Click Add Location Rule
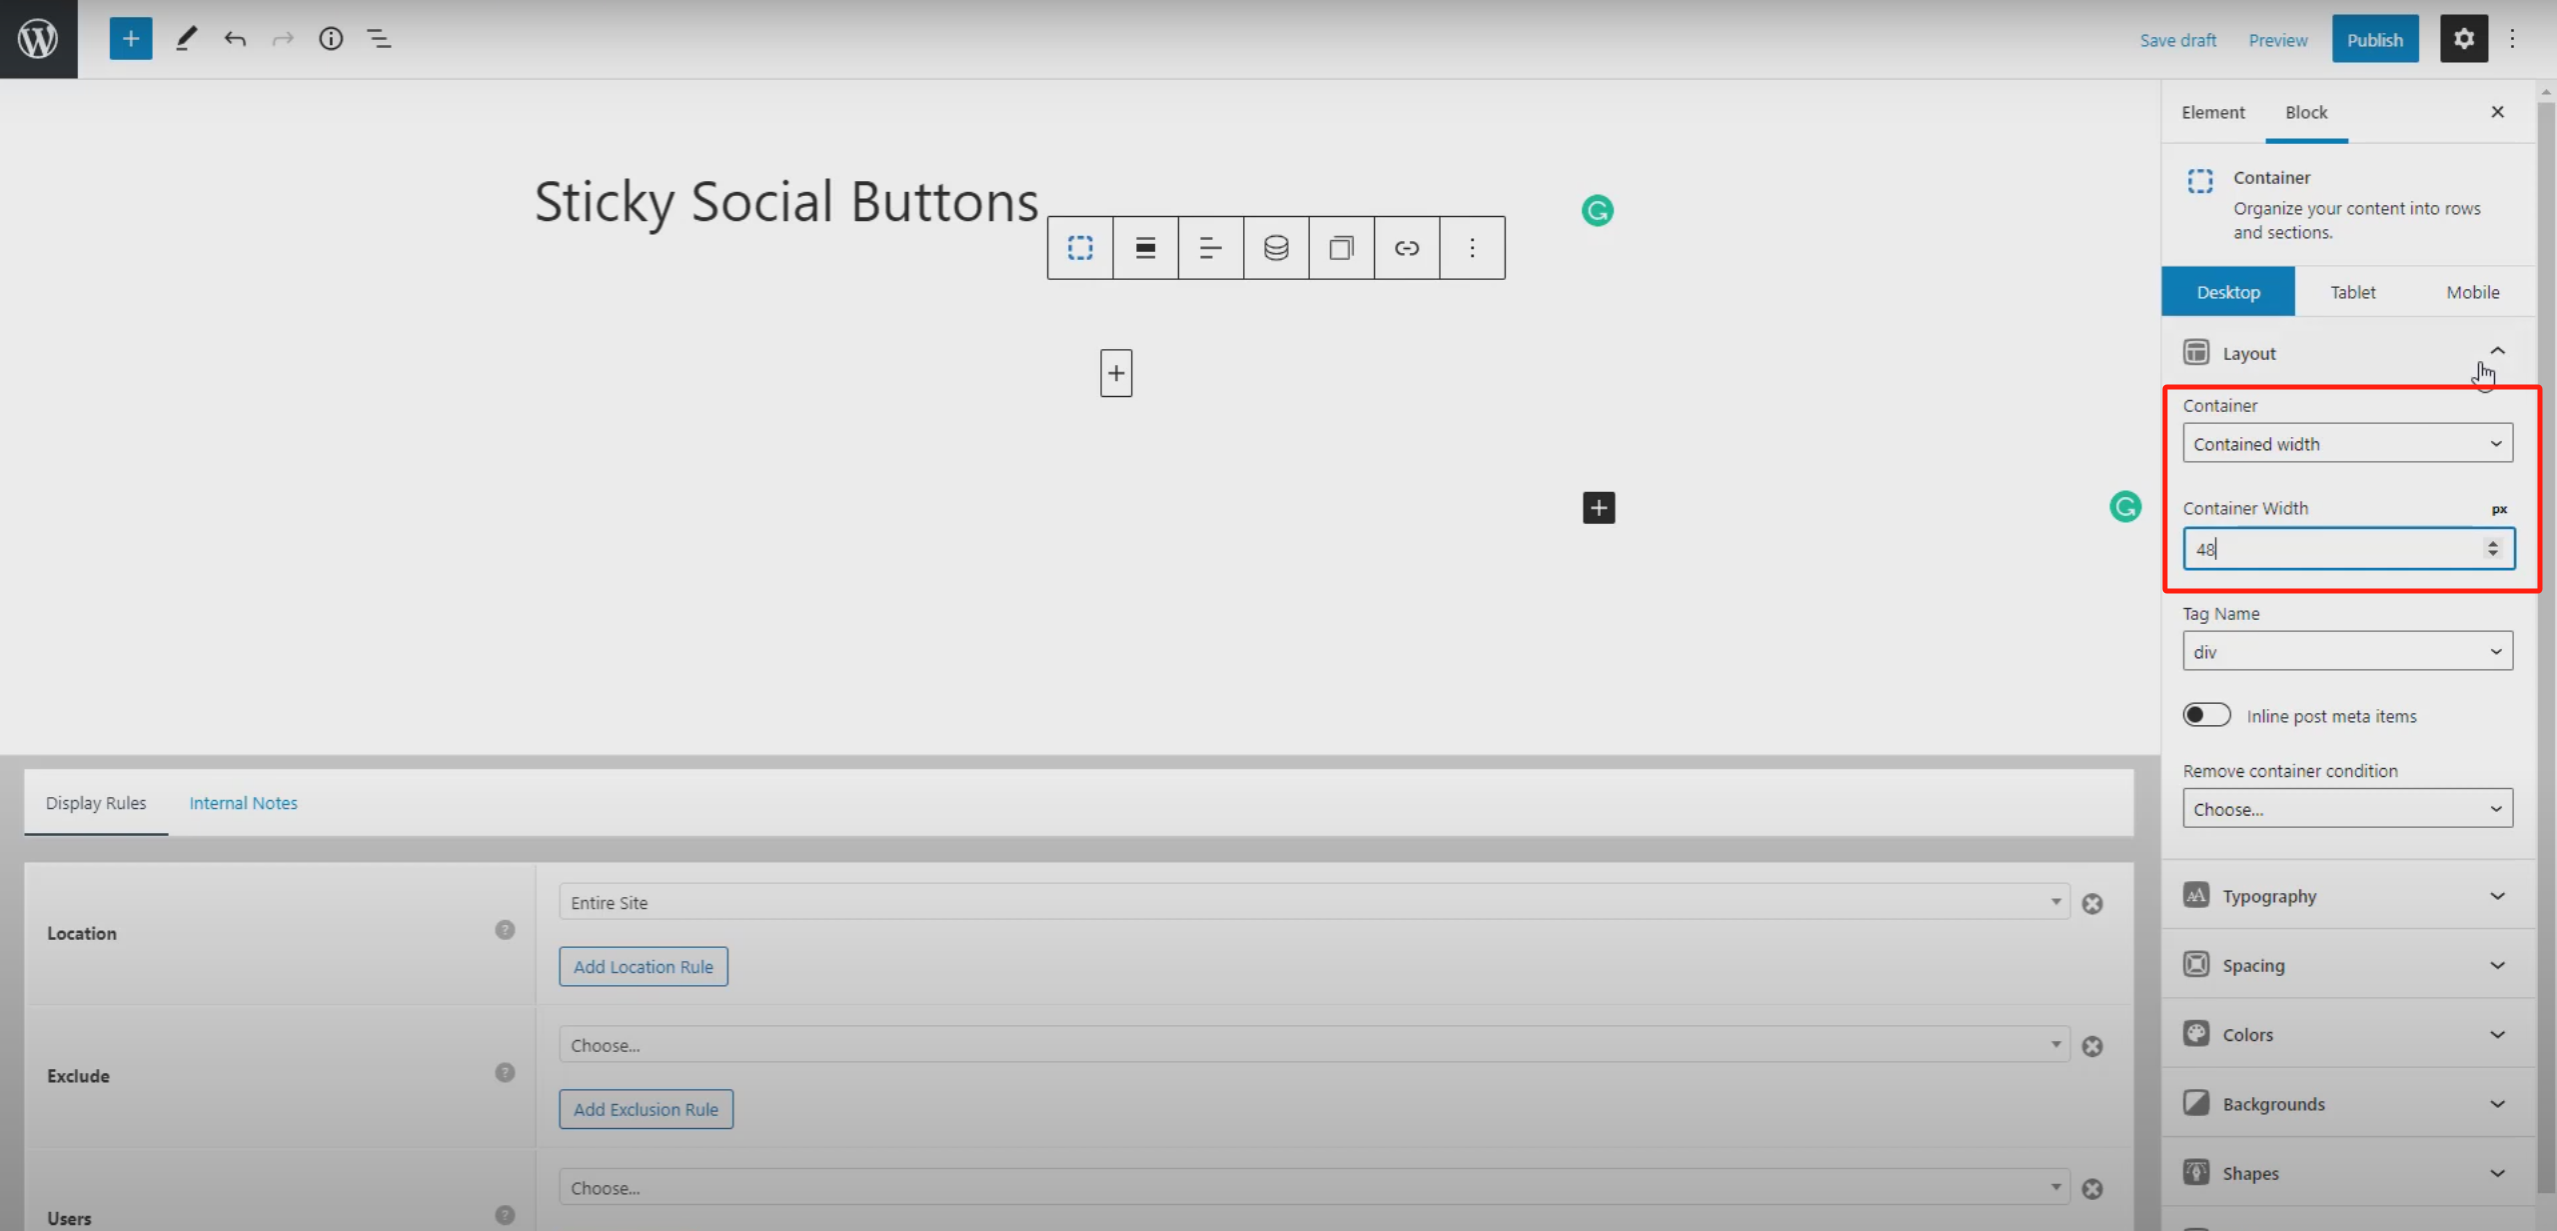 [x=643, y=965]
